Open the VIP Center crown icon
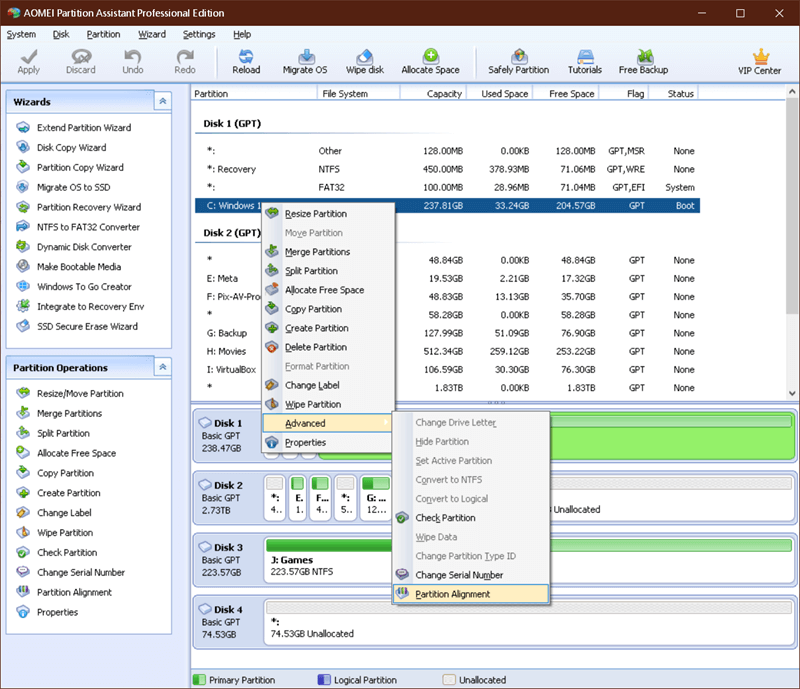Viewport: 800px width, 689px height. pos(760,56)
